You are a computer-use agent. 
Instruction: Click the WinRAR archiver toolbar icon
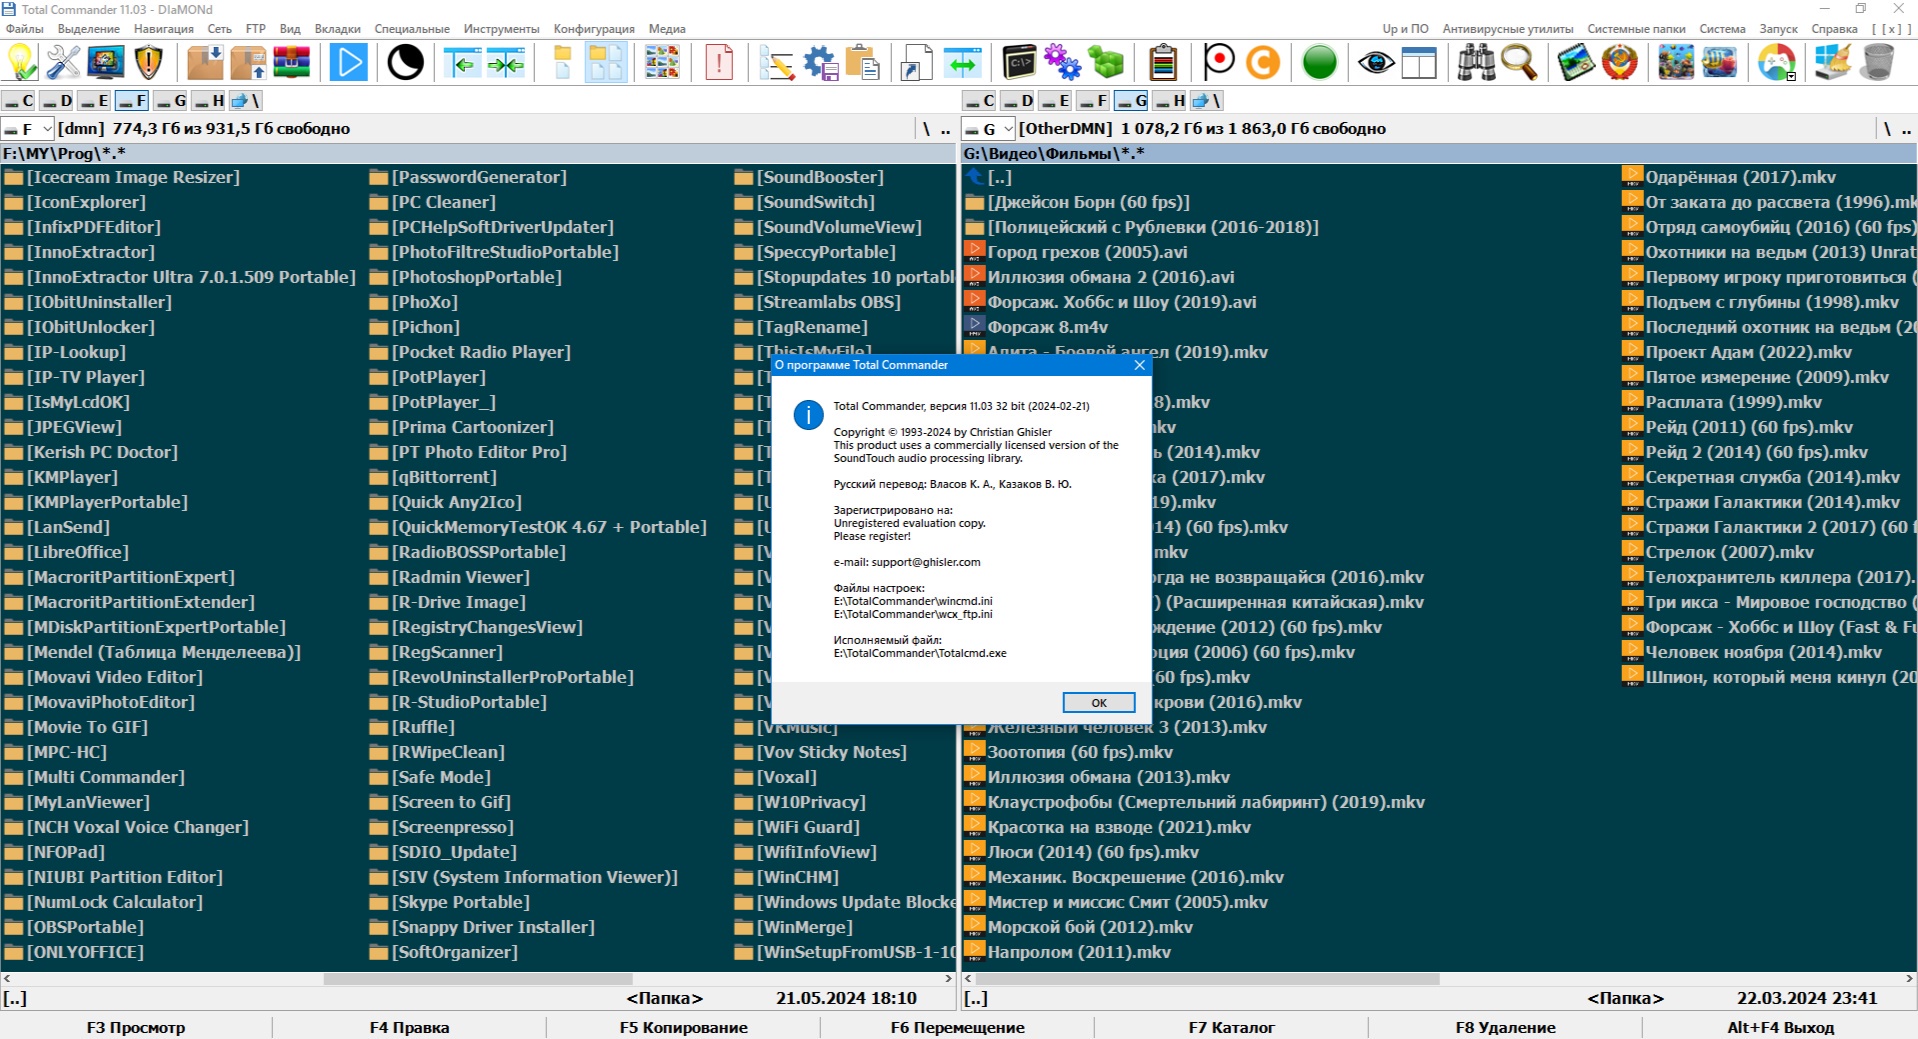click(291, 62)
